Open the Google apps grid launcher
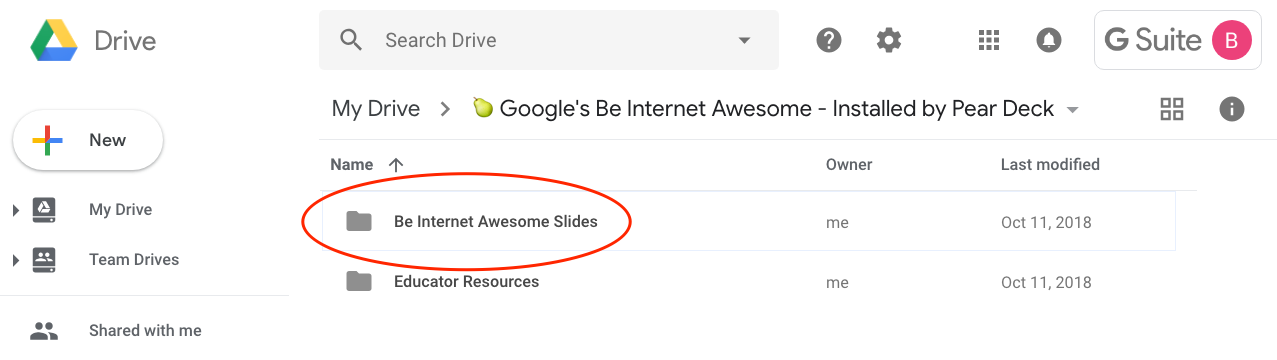 coord(988,40)
